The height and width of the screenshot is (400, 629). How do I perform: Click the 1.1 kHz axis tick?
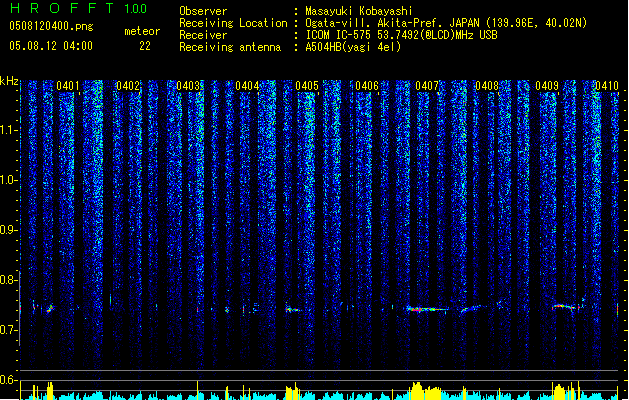point(9,130)
